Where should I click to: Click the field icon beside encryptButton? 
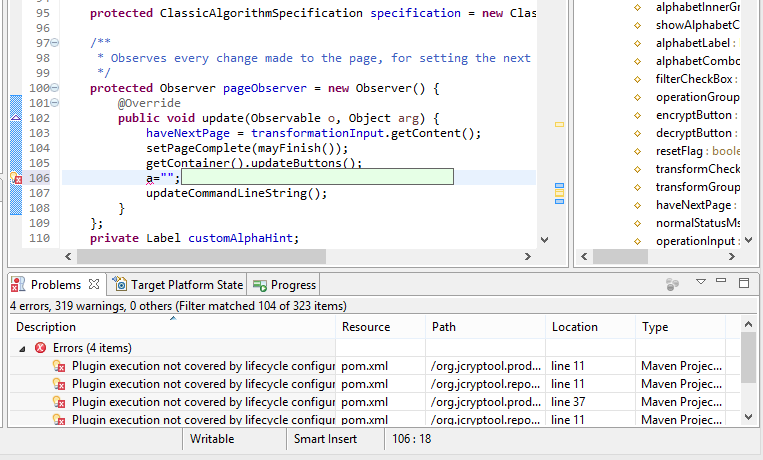637,115
